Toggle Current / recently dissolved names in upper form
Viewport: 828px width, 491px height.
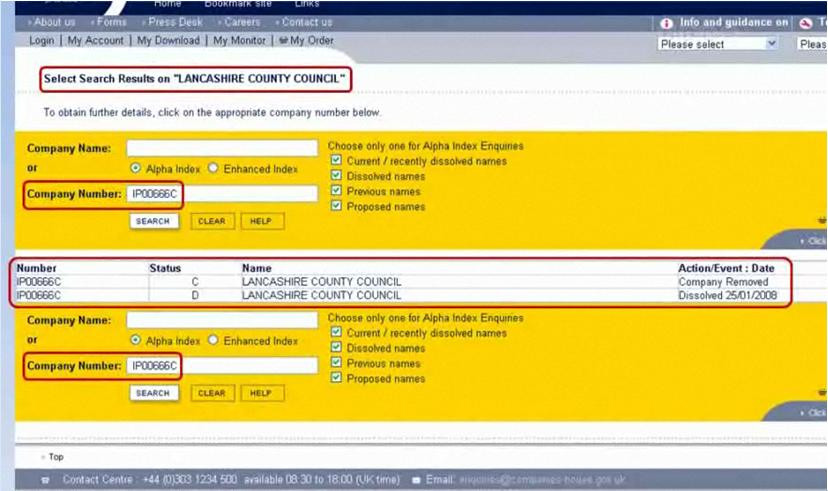click(336, 160)
